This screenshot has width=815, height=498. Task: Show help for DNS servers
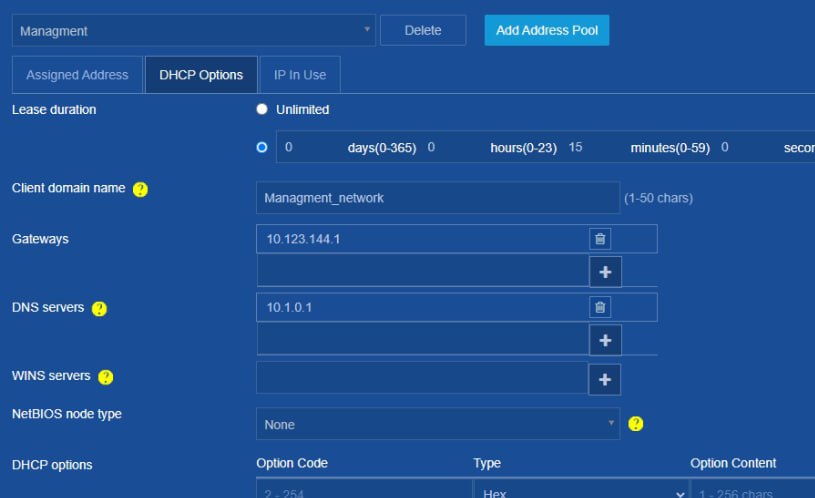tap(99, 309)
